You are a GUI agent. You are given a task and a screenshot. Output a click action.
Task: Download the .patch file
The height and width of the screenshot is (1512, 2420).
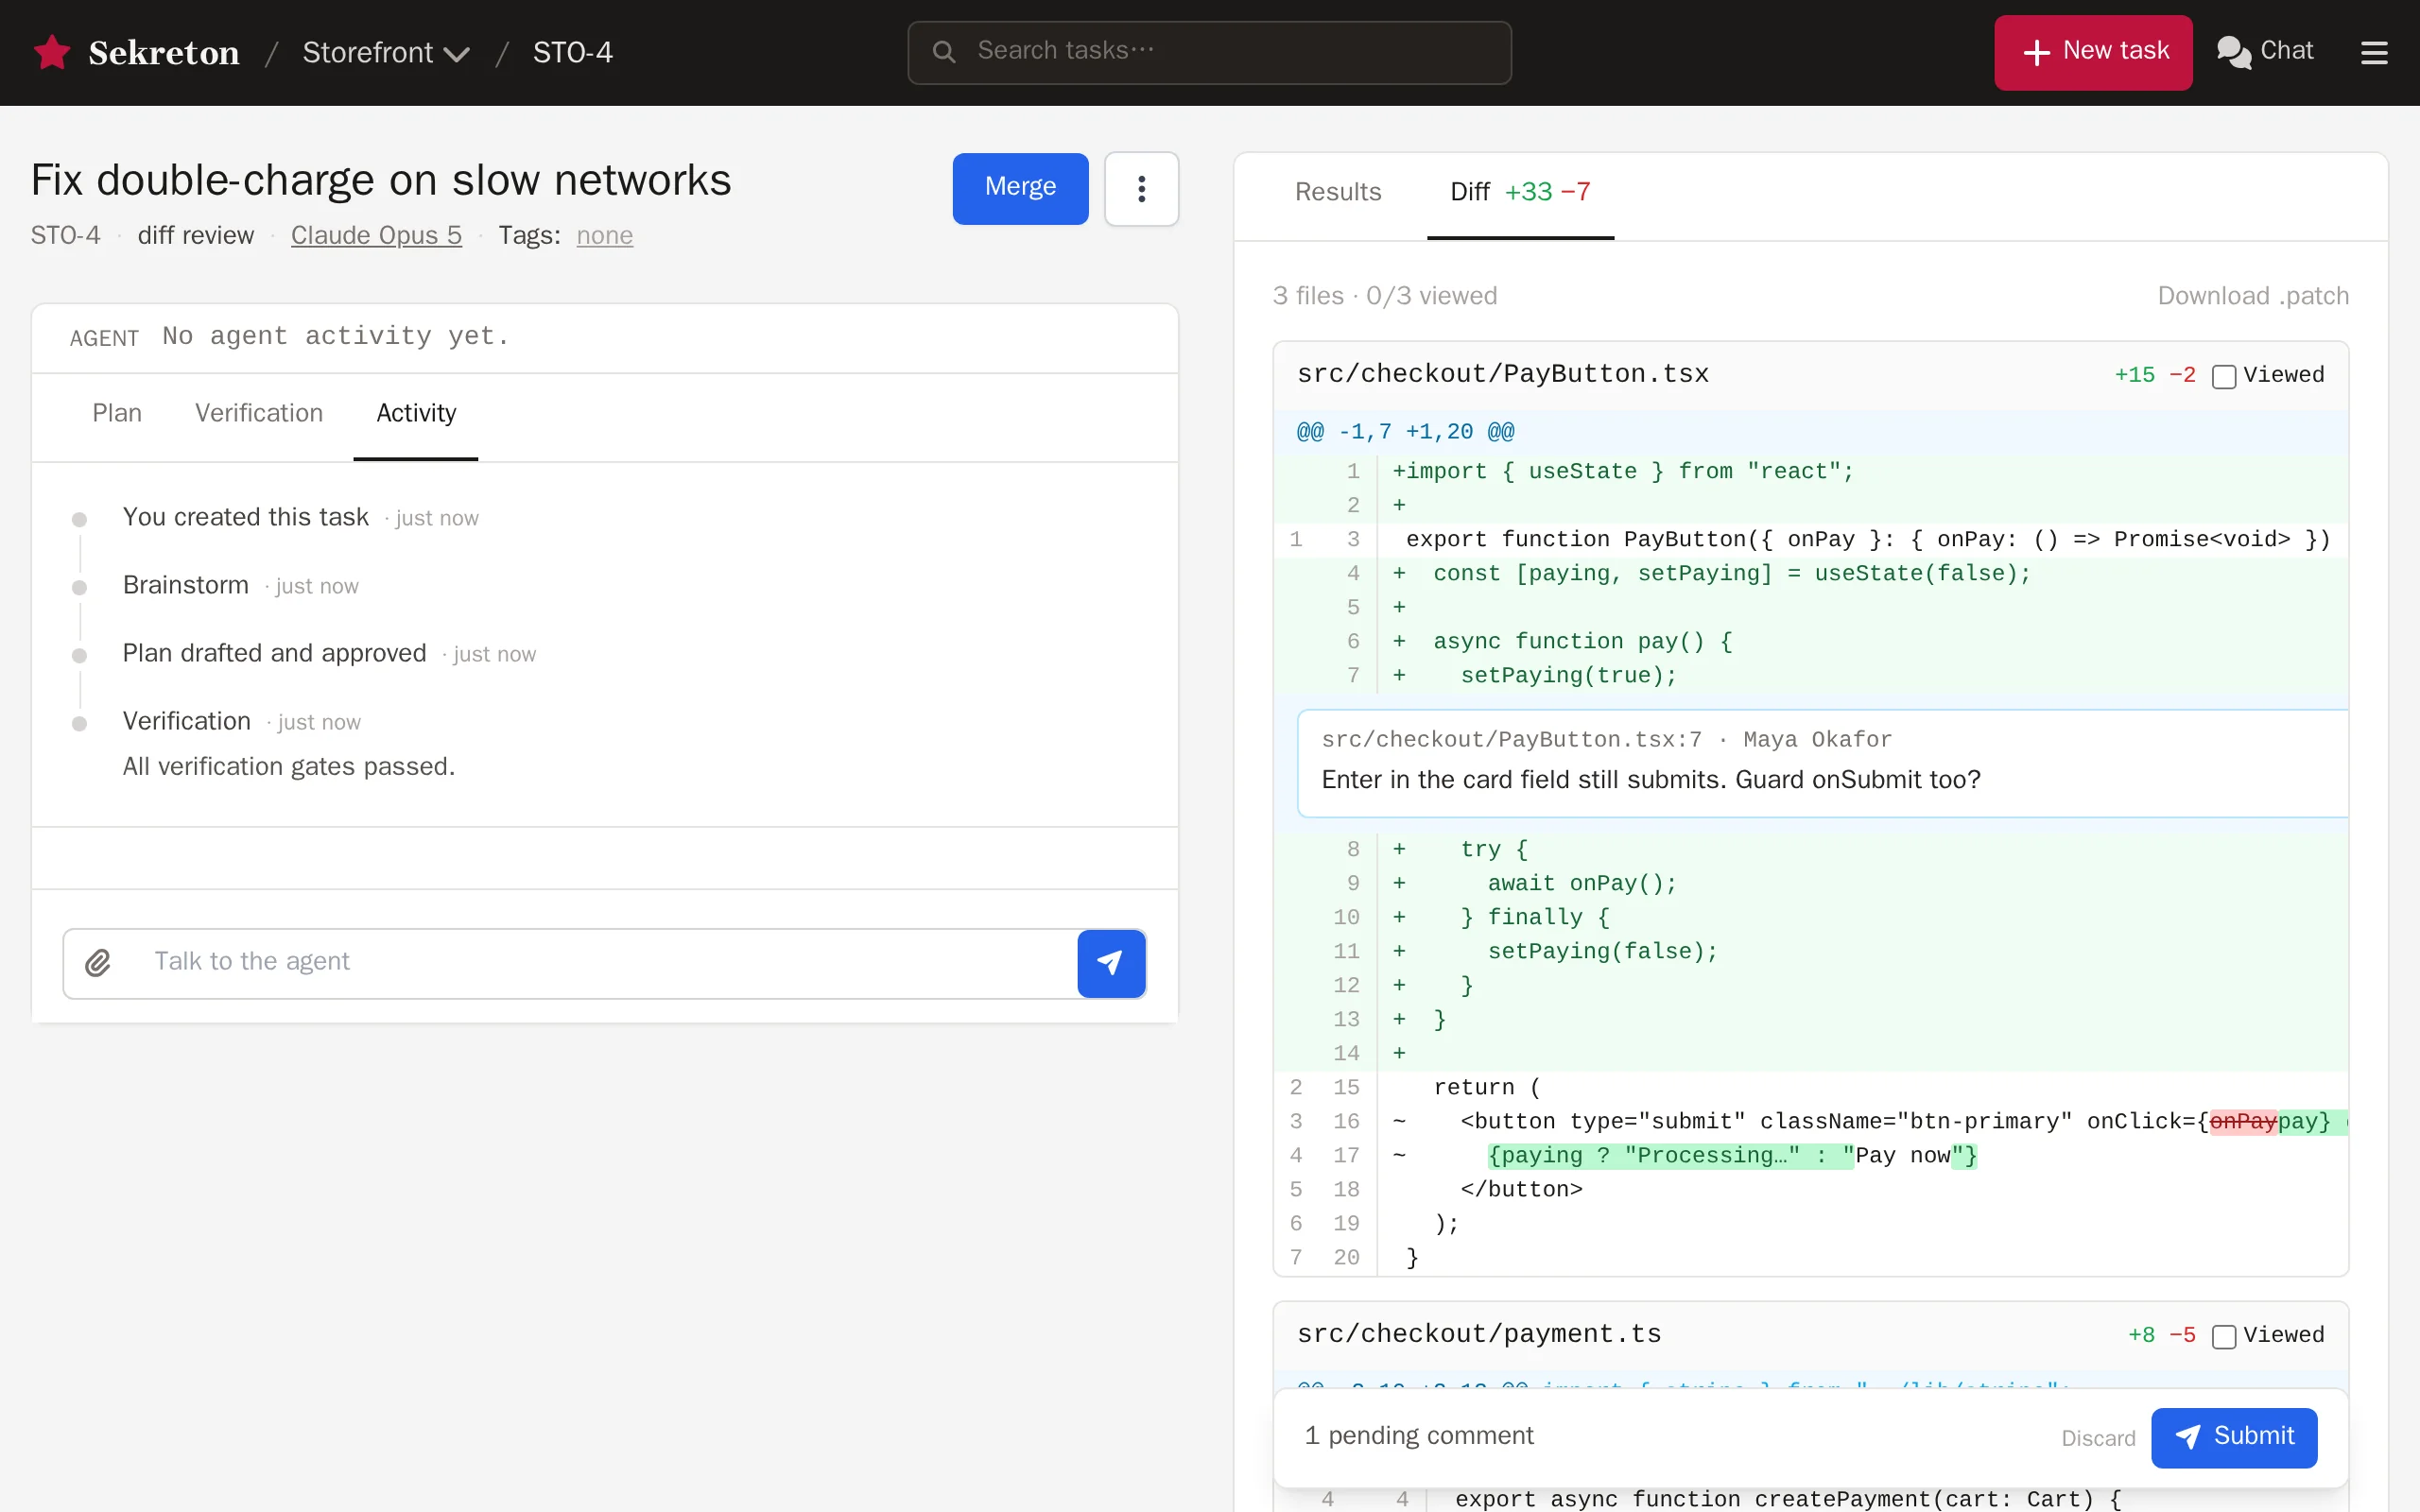pyautogui.click(x=2253, y=296)
